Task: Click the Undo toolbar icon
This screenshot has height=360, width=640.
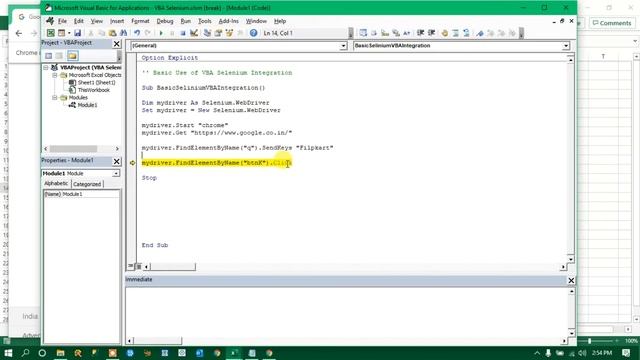Action: click(137, 33)
